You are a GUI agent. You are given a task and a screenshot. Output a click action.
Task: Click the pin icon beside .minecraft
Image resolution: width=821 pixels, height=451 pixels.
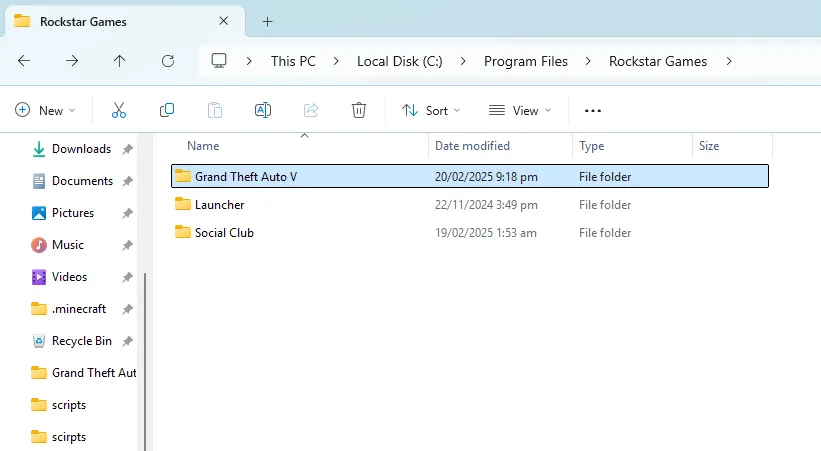coord(127,309)
